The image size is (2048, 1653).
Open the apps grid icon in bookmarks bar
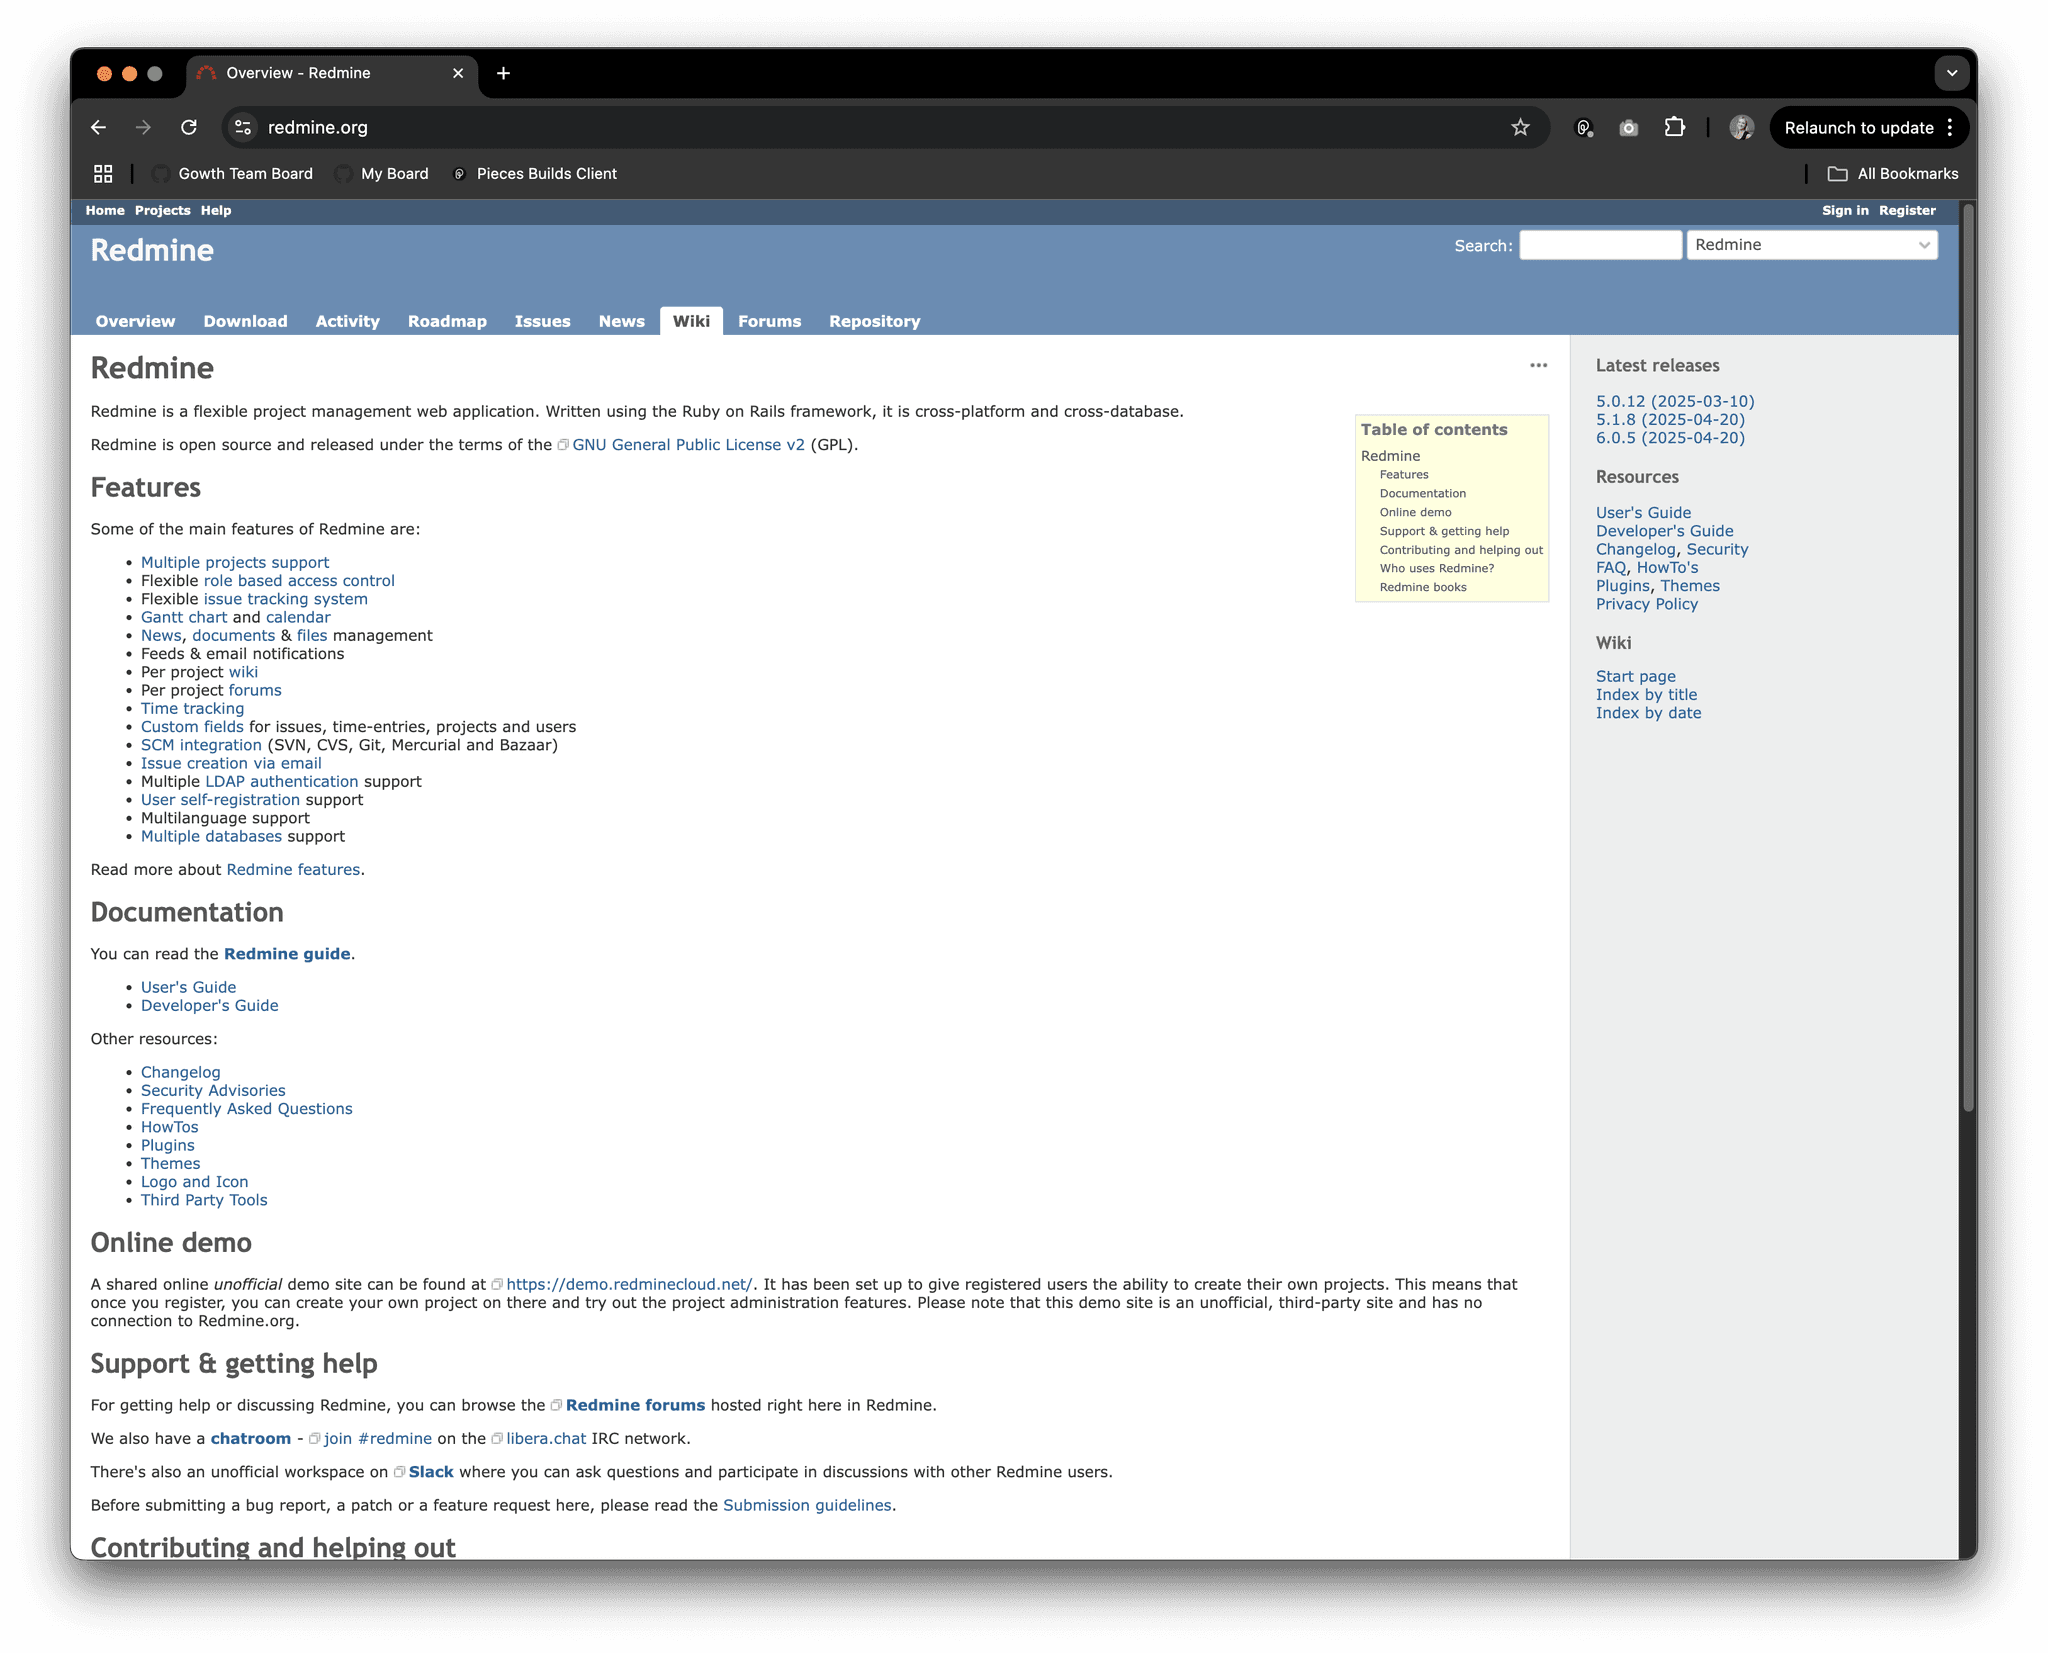click(x=103, y=174)
